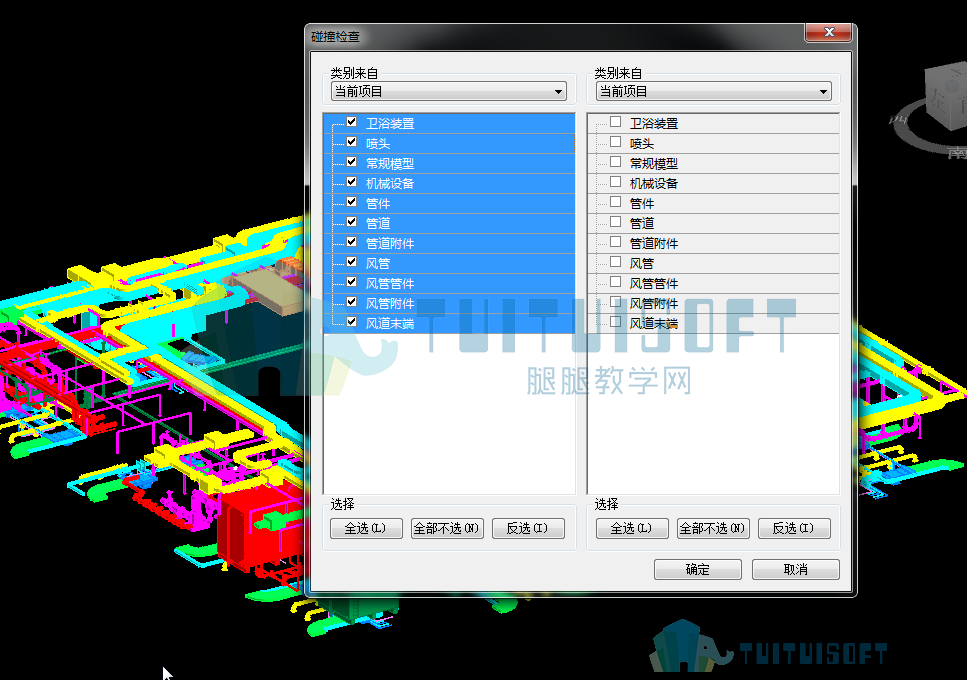
Task: Uncheck 管道附件 in the left category list
Action: pyautogui.click(x=352, y=242)
